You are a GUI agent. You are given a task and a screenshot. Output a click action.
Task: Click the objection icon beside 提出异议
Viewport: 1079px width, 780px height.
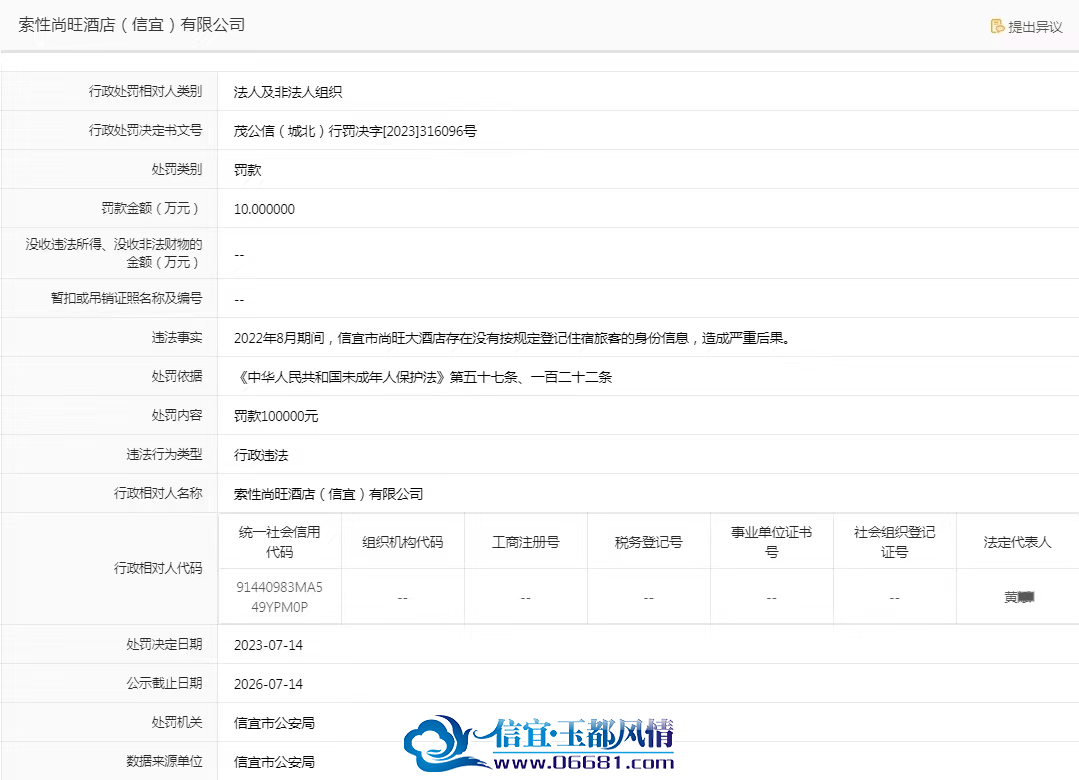coord(997,26)
